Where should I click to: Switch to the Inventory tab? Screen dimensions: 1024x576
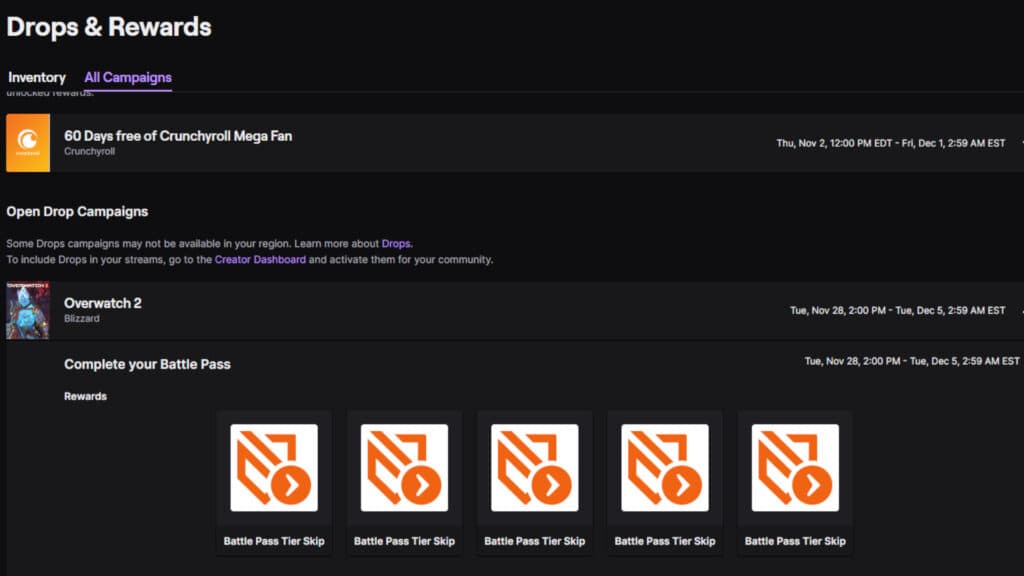[x=37, y=76]
